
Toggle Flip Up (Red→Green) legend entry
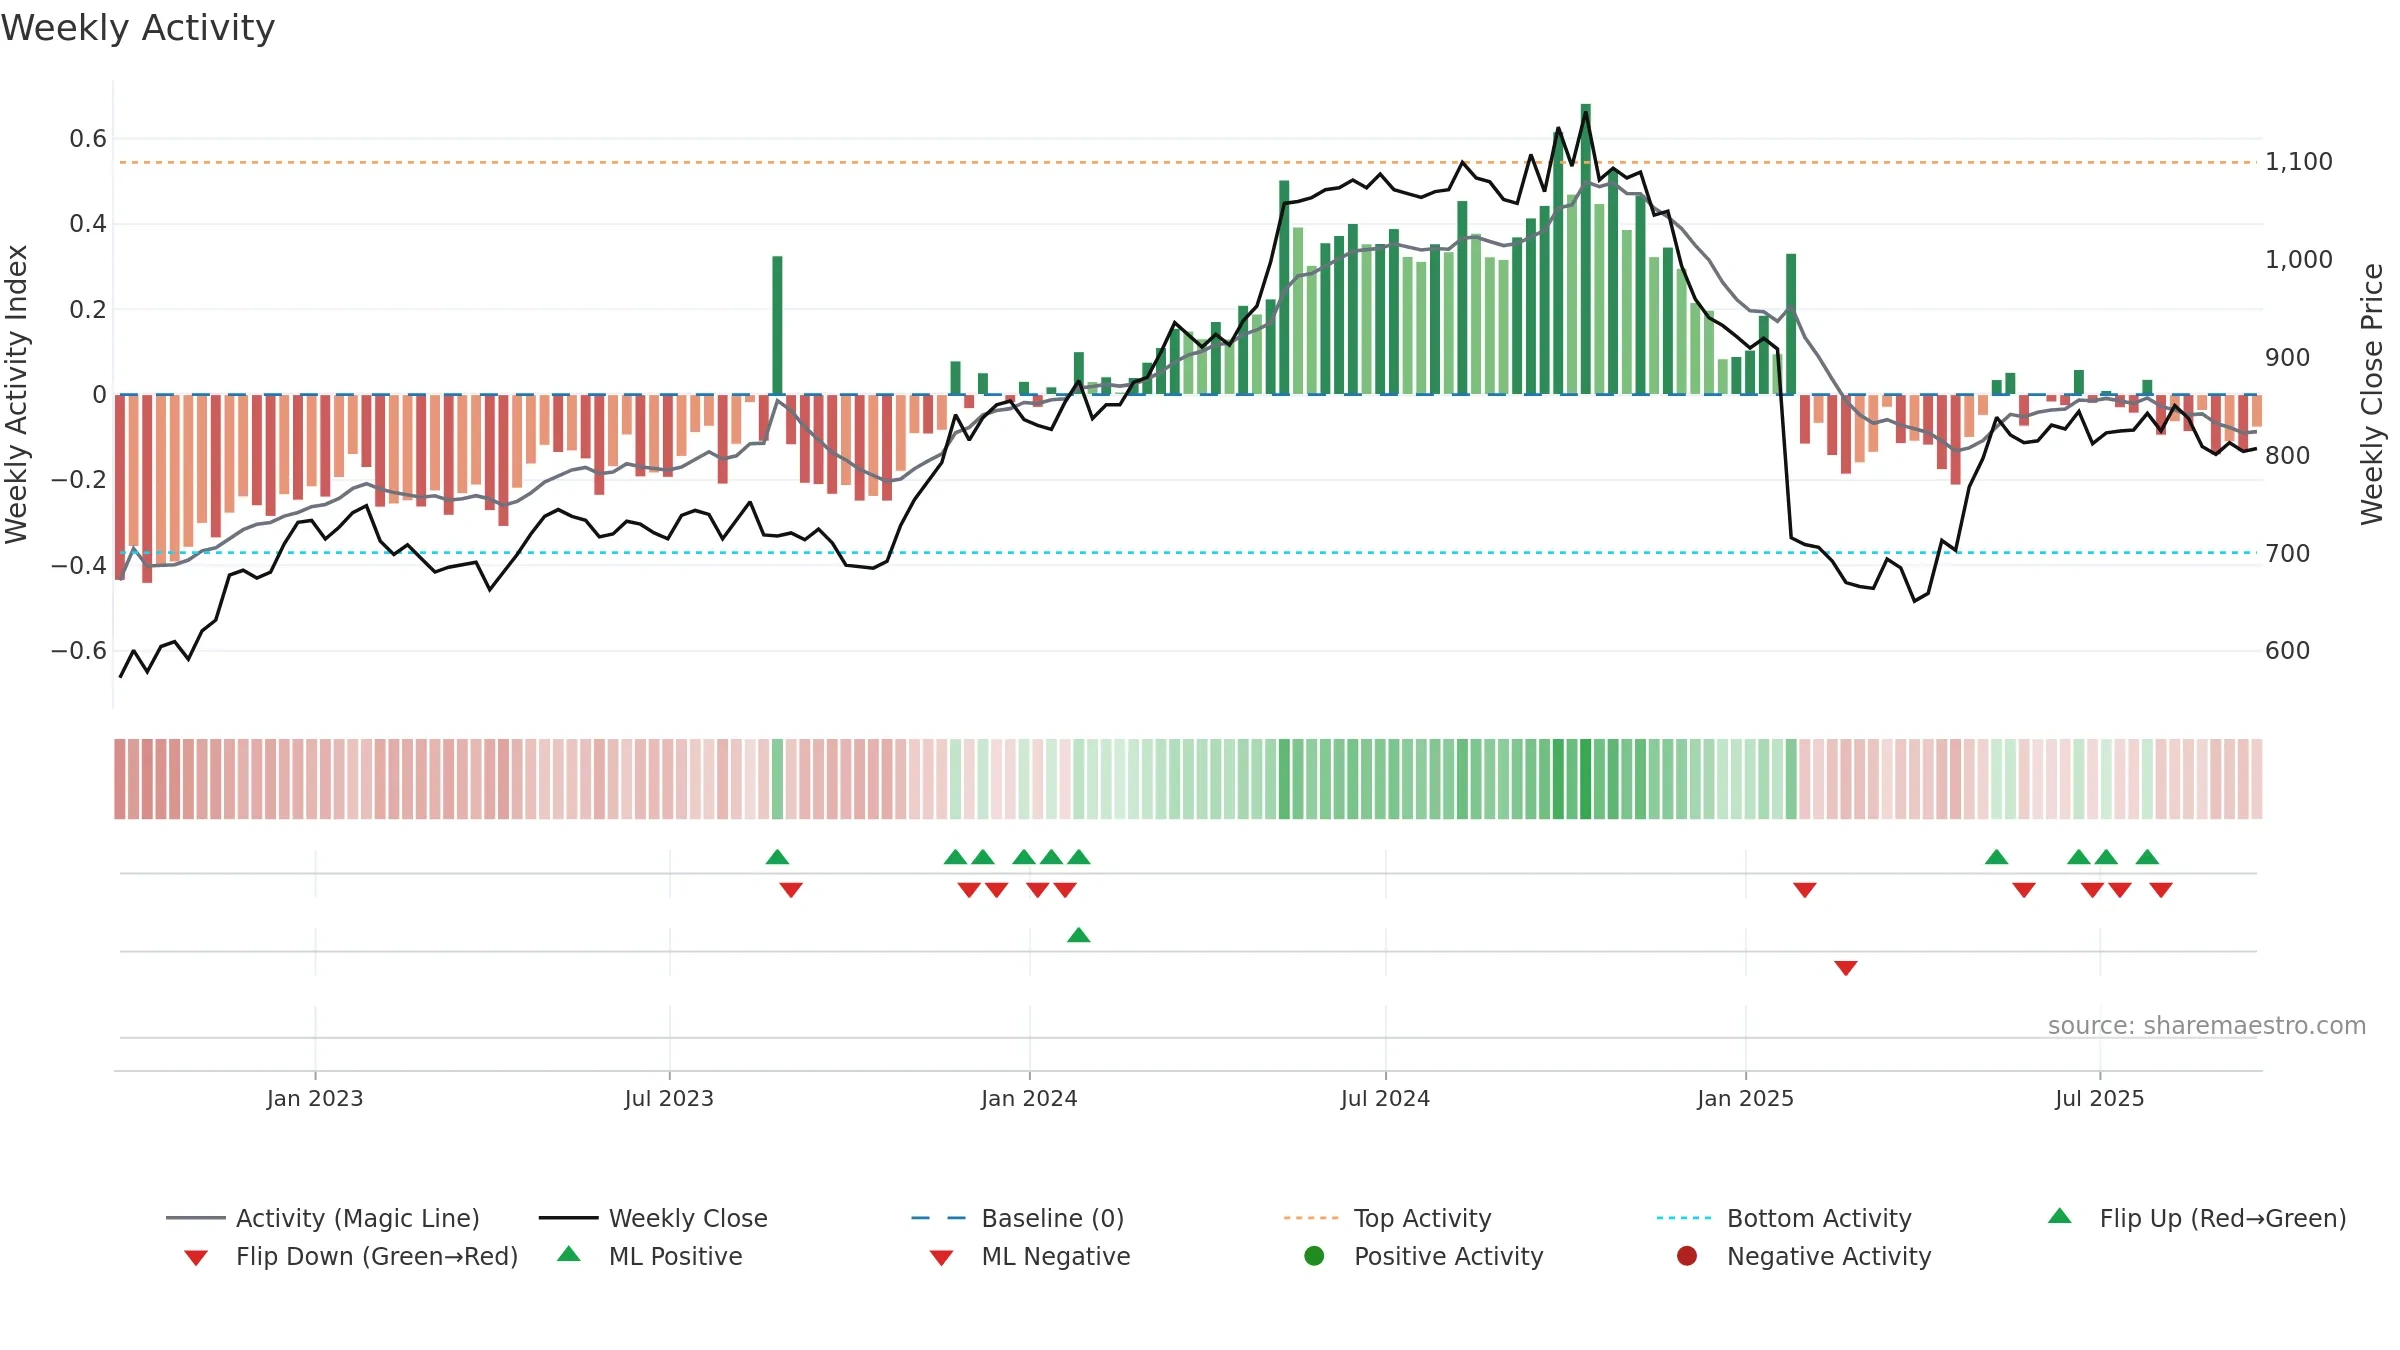(x=2197, y=1218)
